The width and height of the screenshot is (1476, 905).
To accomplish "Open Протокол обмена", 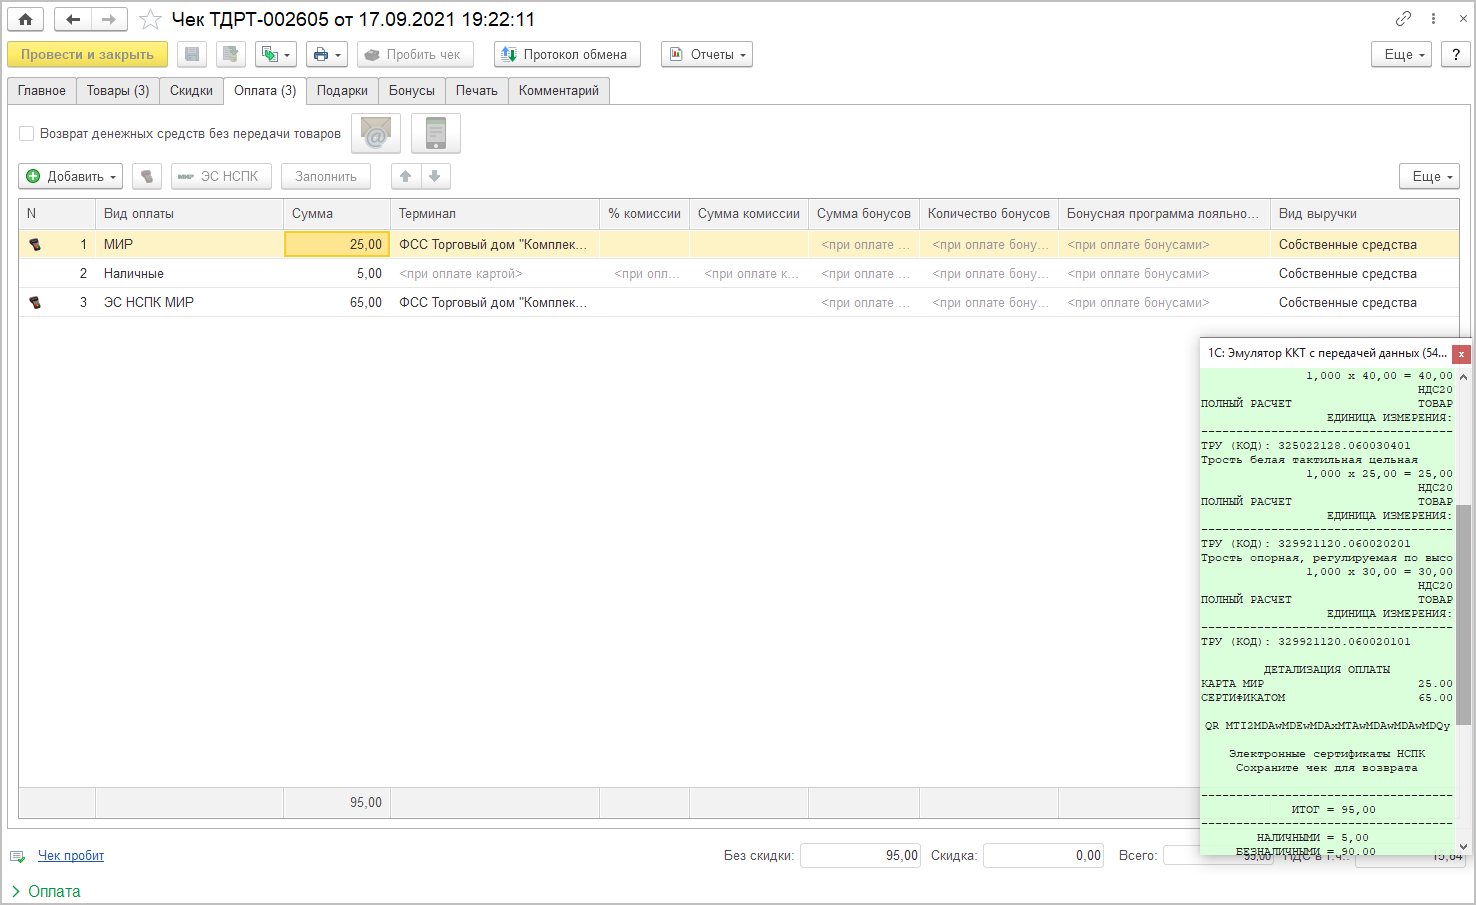I will coord(567,54).
